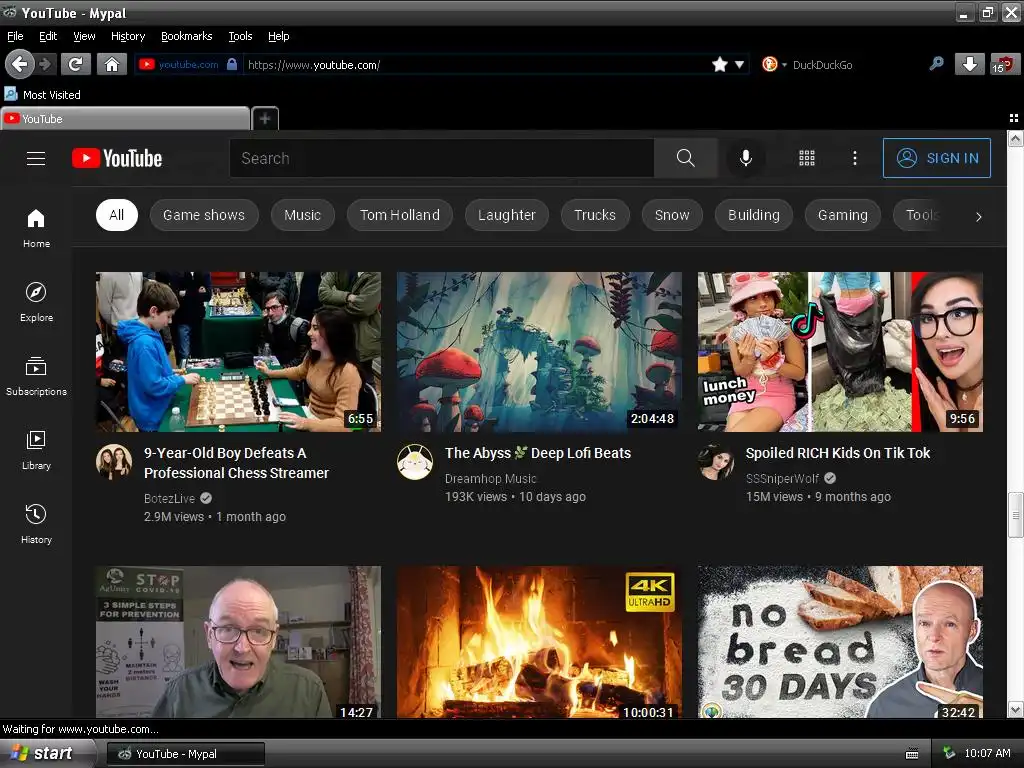Select the Snow filter chip

[672, 215]
